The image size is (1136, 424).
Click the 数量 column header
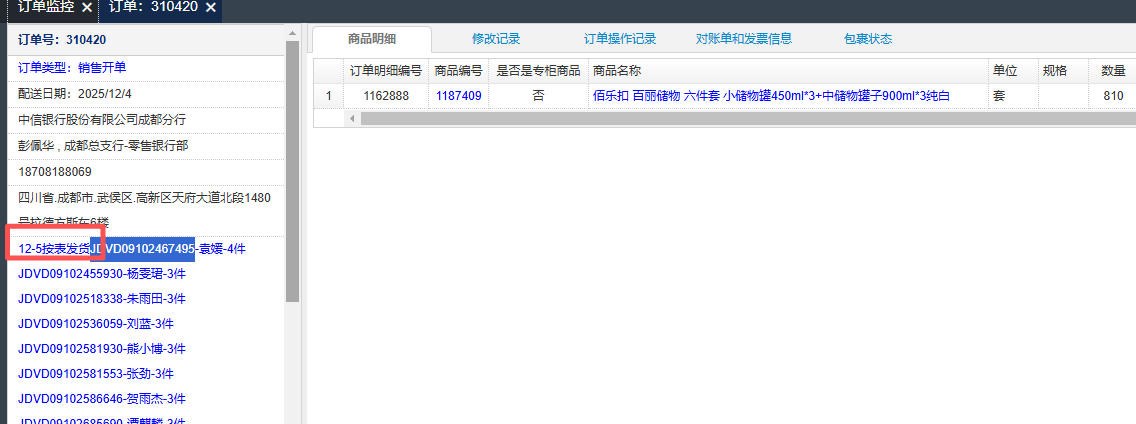click(x=1113, y=71)
